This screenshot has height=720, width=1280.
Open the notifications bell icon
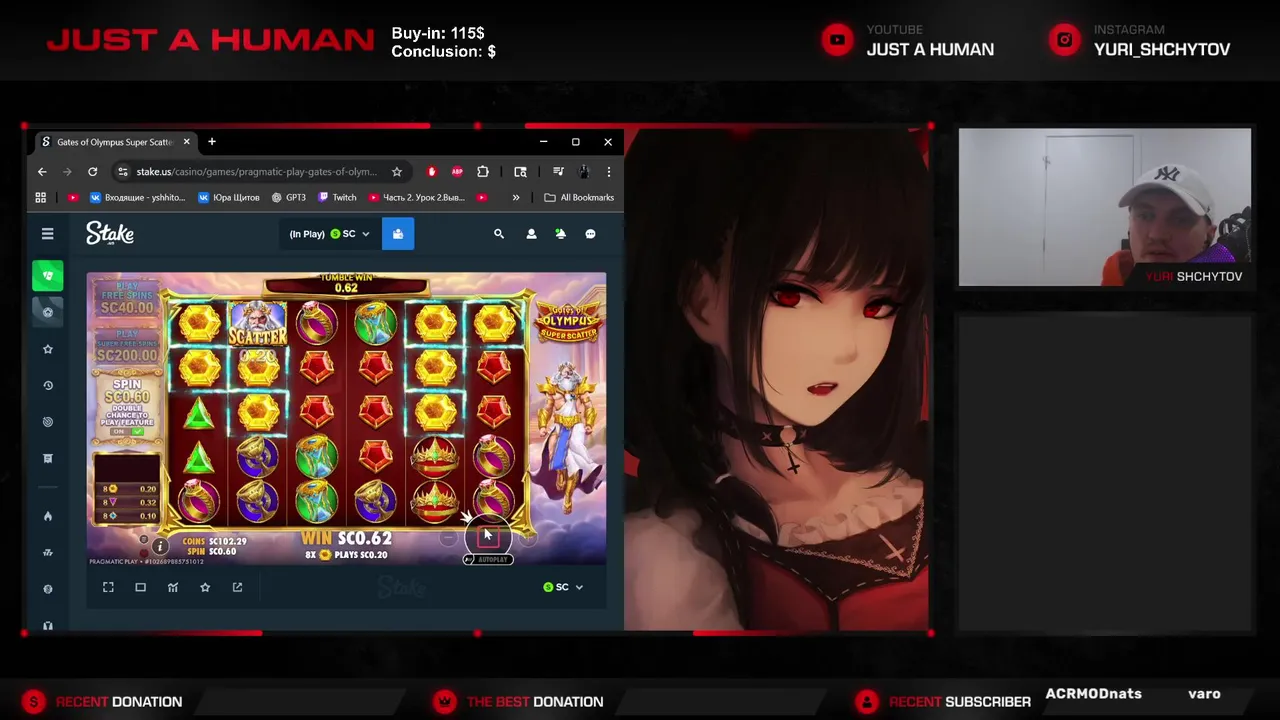click(560, 234)
